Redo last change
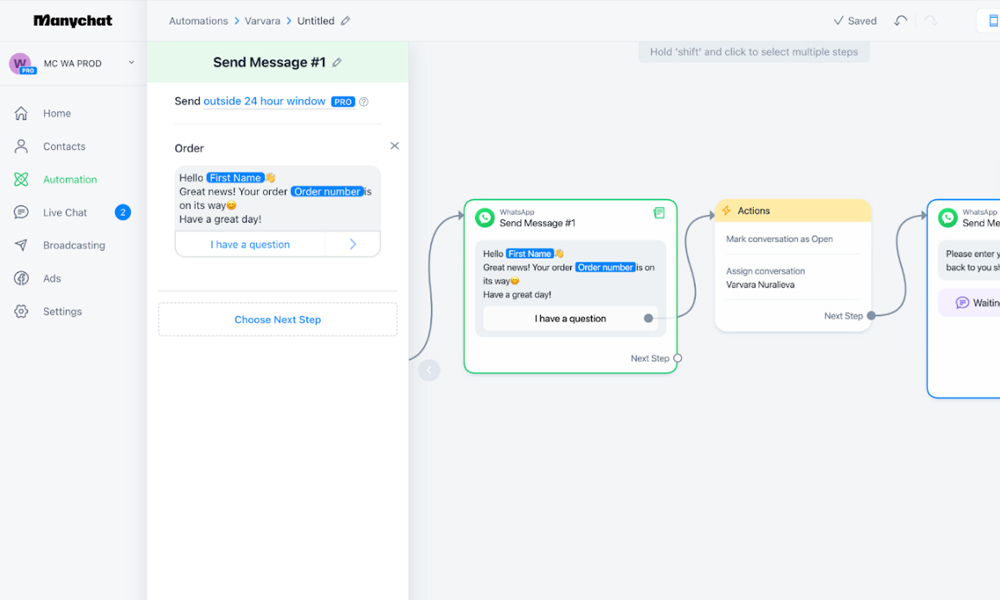Image resolution: width=1000 pixels, height=600 pixels. point(930,20)
